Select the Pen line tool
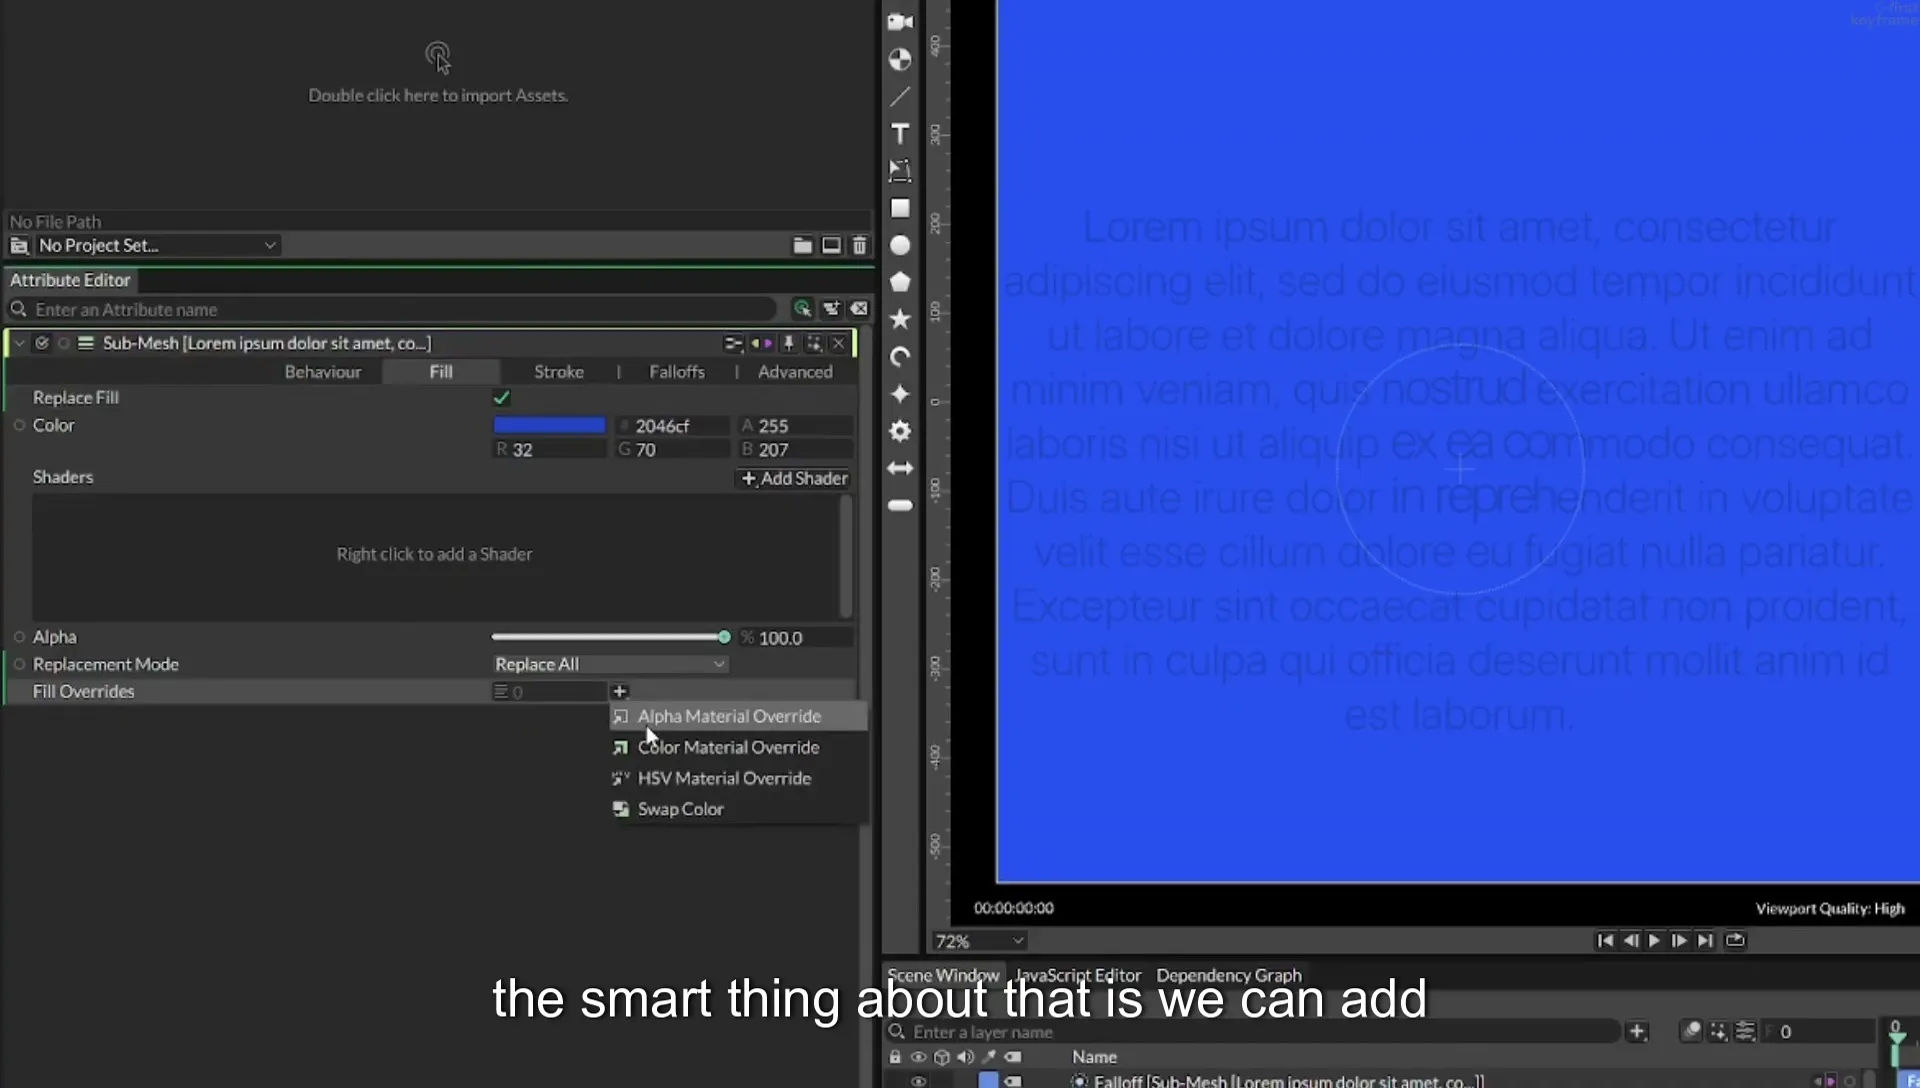Screen dimensions: 1920x1088 (900, 96)
